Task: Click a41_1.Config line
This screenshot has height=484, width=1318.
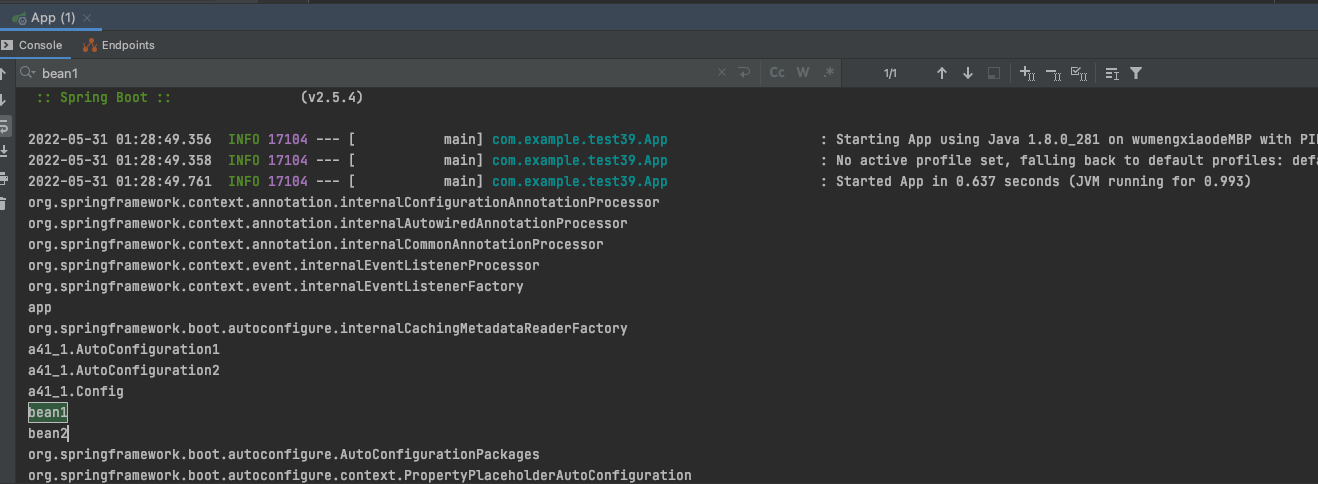Action: tap(76, 392)
